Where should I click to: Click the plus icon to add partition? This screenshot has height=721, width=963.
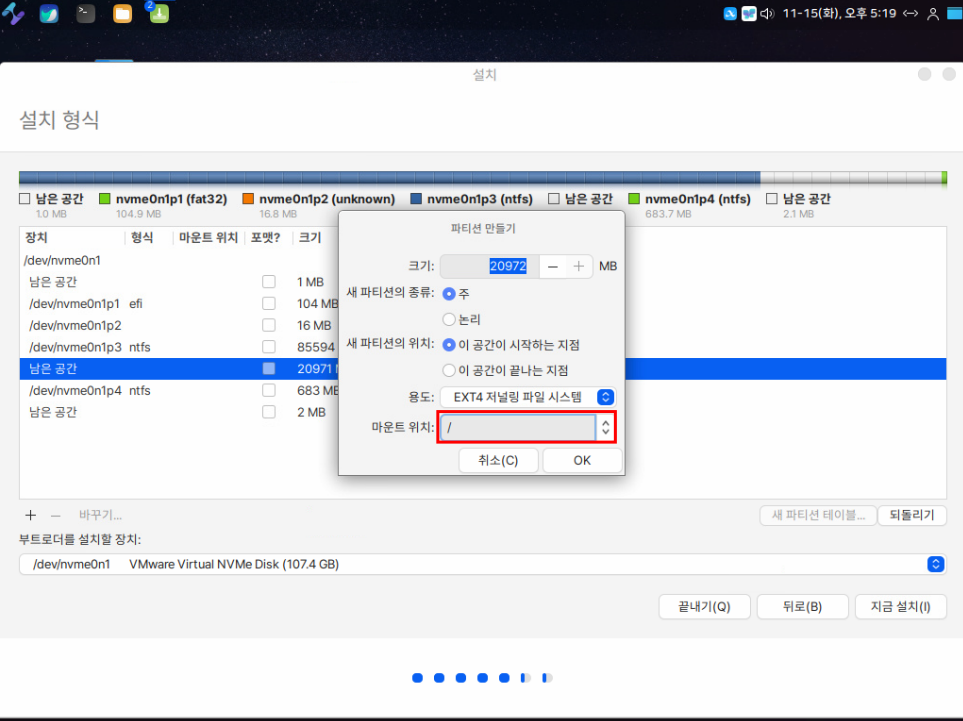[30, 515]
